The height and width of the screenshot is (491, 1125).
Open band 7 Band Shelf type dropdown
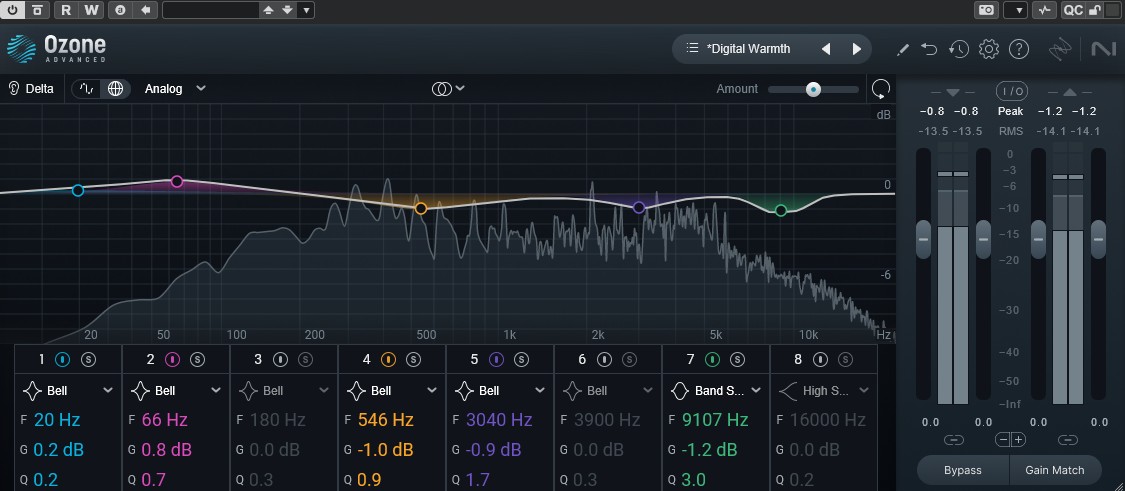coord(716,391)
